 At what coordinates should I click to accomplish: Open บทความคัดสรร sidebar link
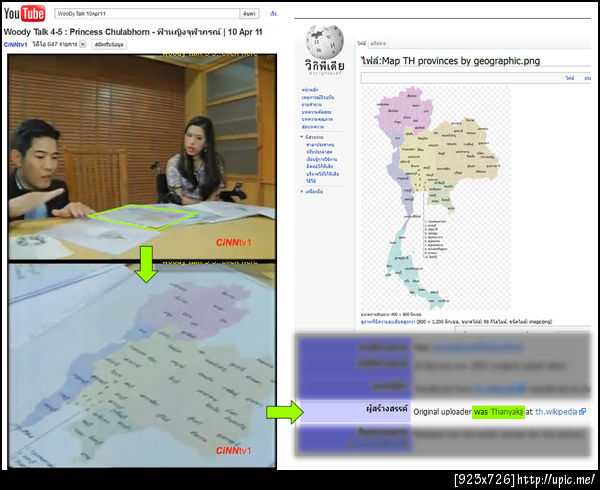tap(316, 112)
